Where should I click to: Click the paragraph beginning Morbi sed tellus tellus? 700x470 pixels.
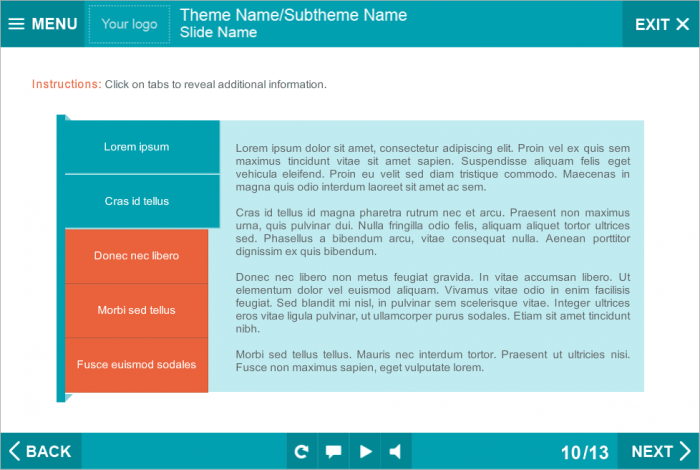(433, 361)
